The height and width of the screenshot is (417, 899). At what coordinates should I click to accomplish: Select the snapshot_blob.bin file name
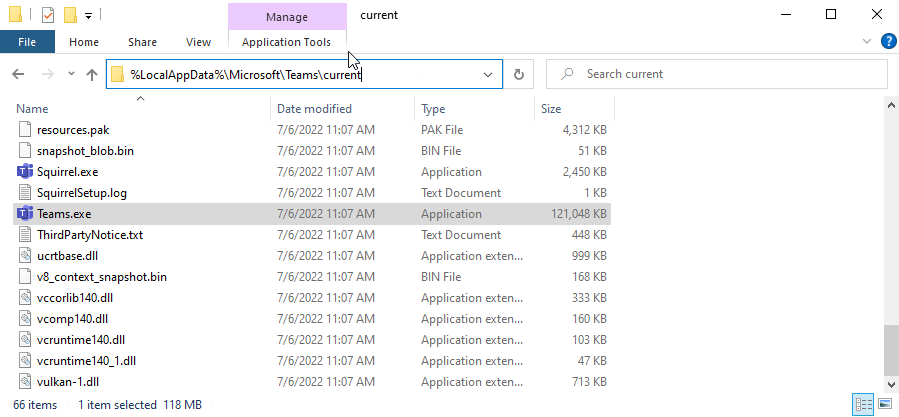click(x=85, y=151)
